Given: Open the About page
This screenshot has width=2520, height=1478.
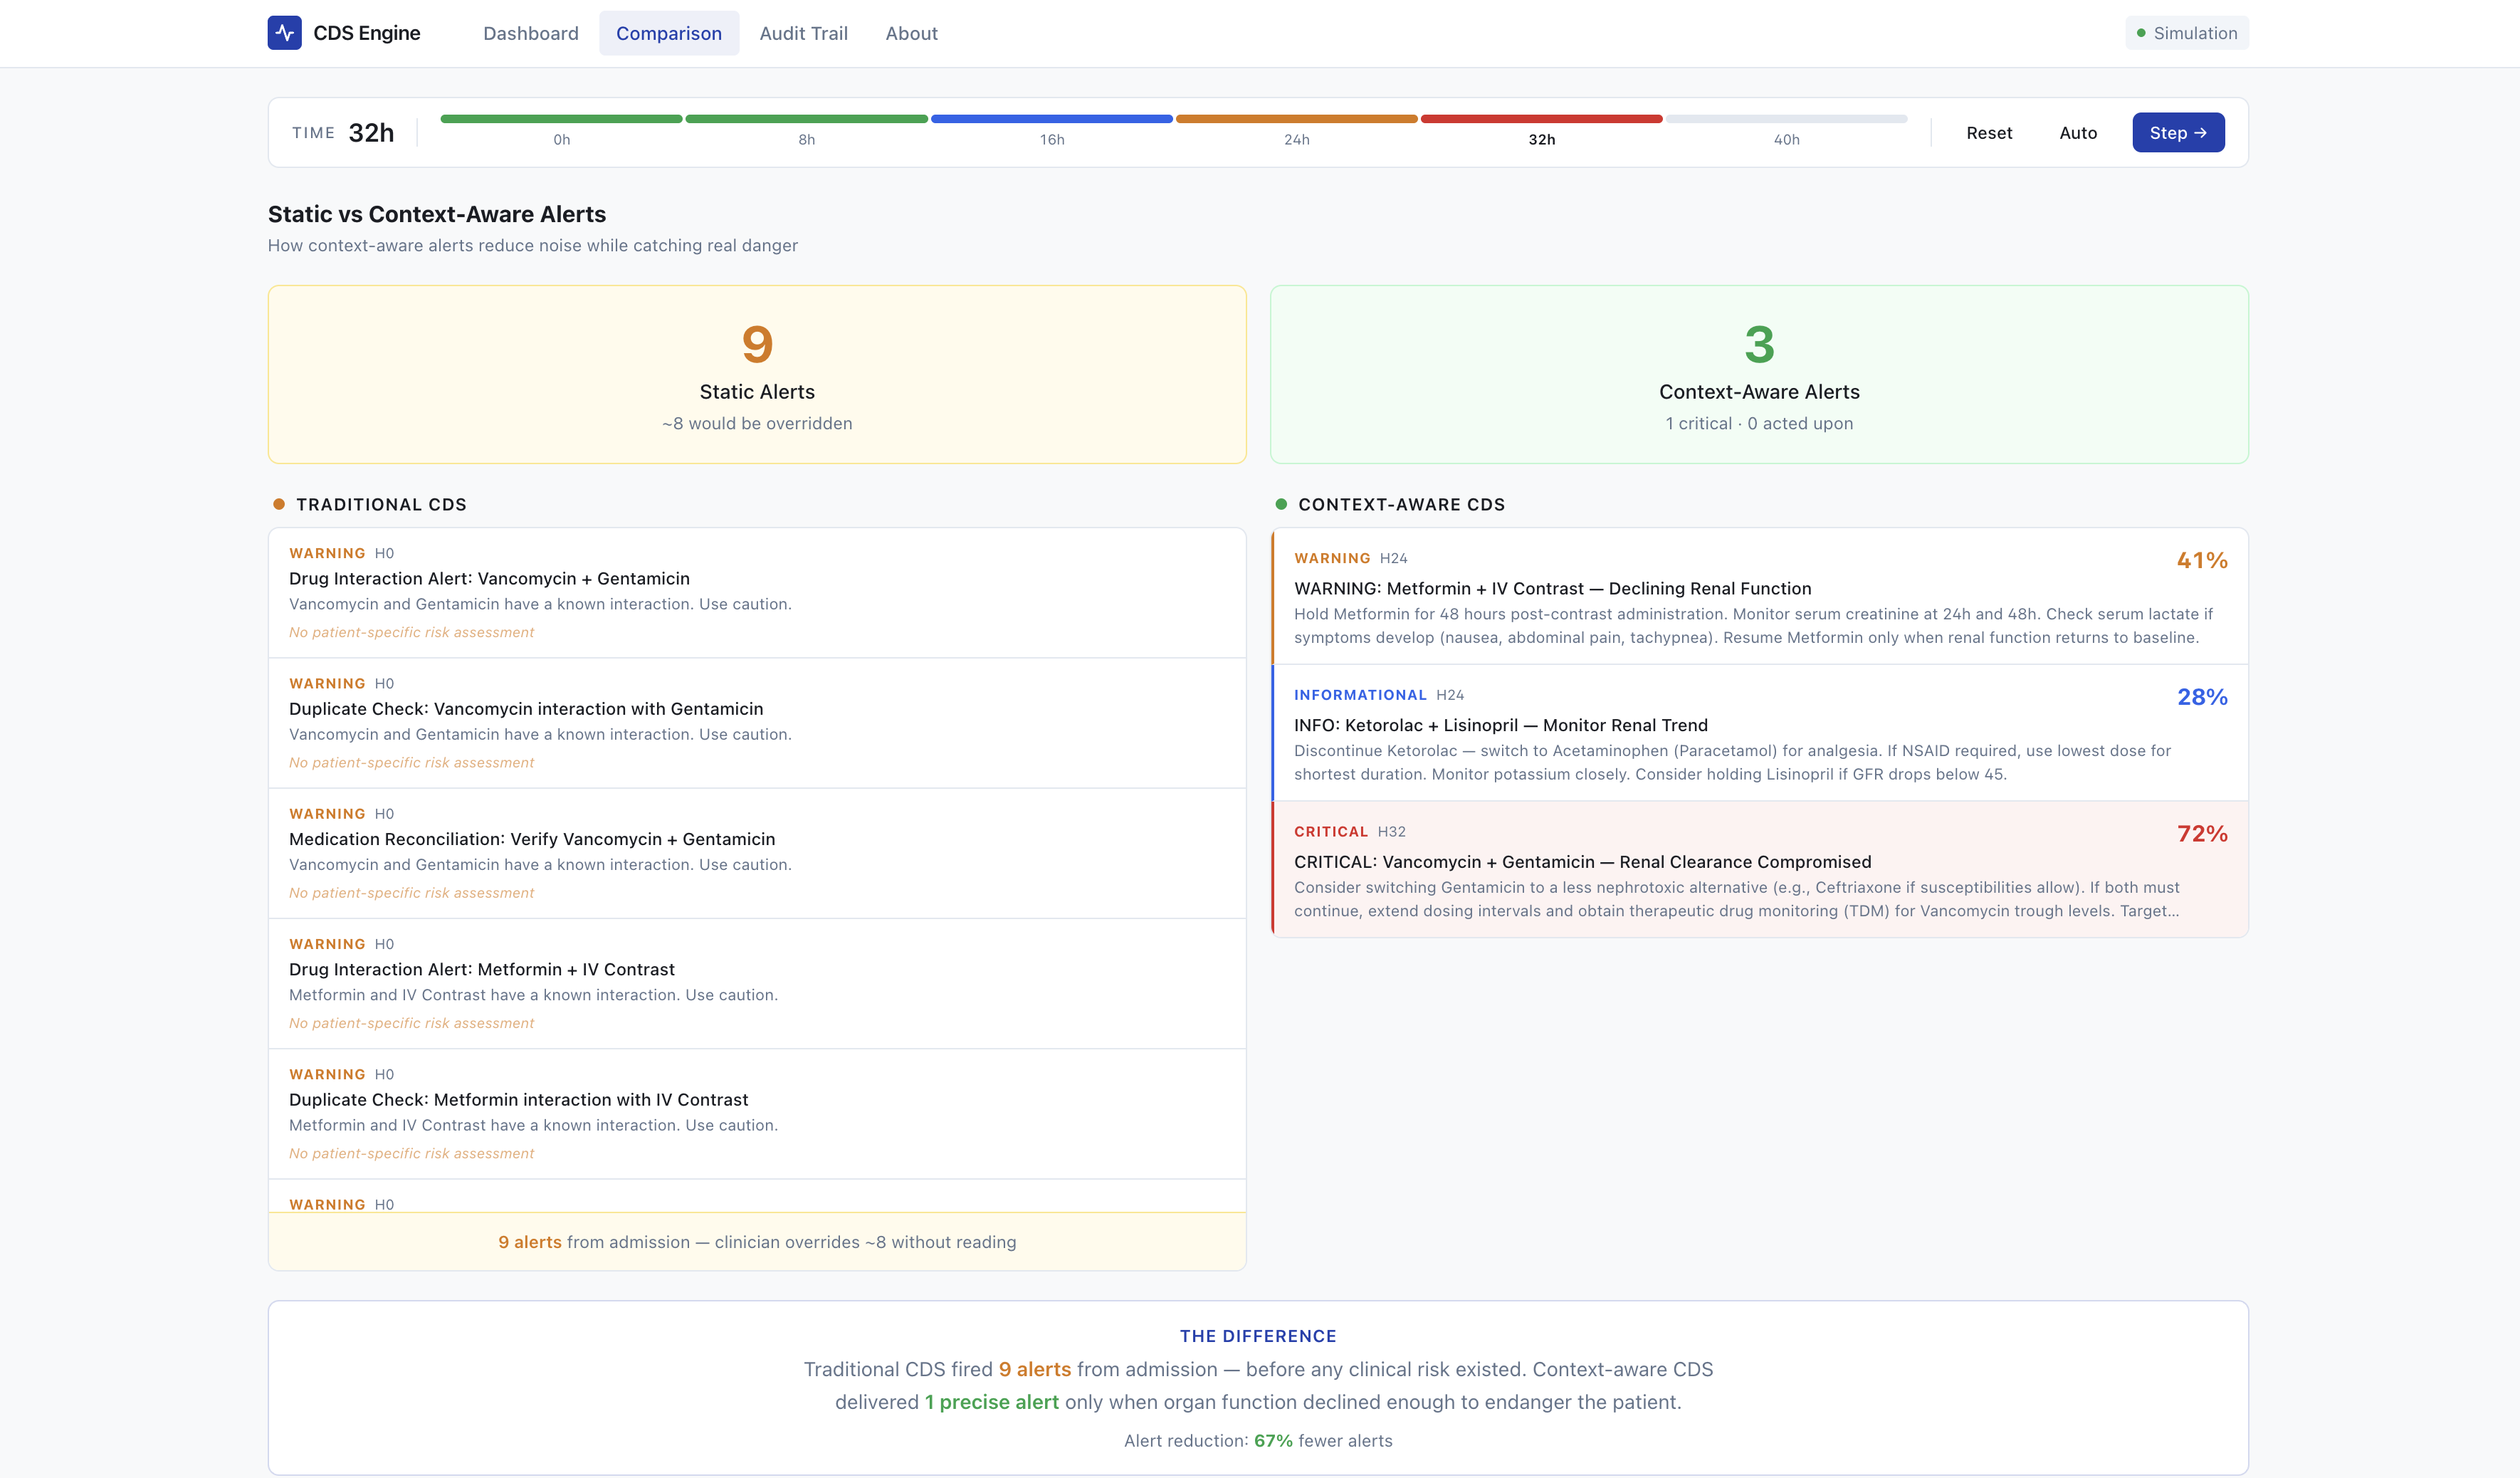Looking at the screenshot, I should coord(911,33).
